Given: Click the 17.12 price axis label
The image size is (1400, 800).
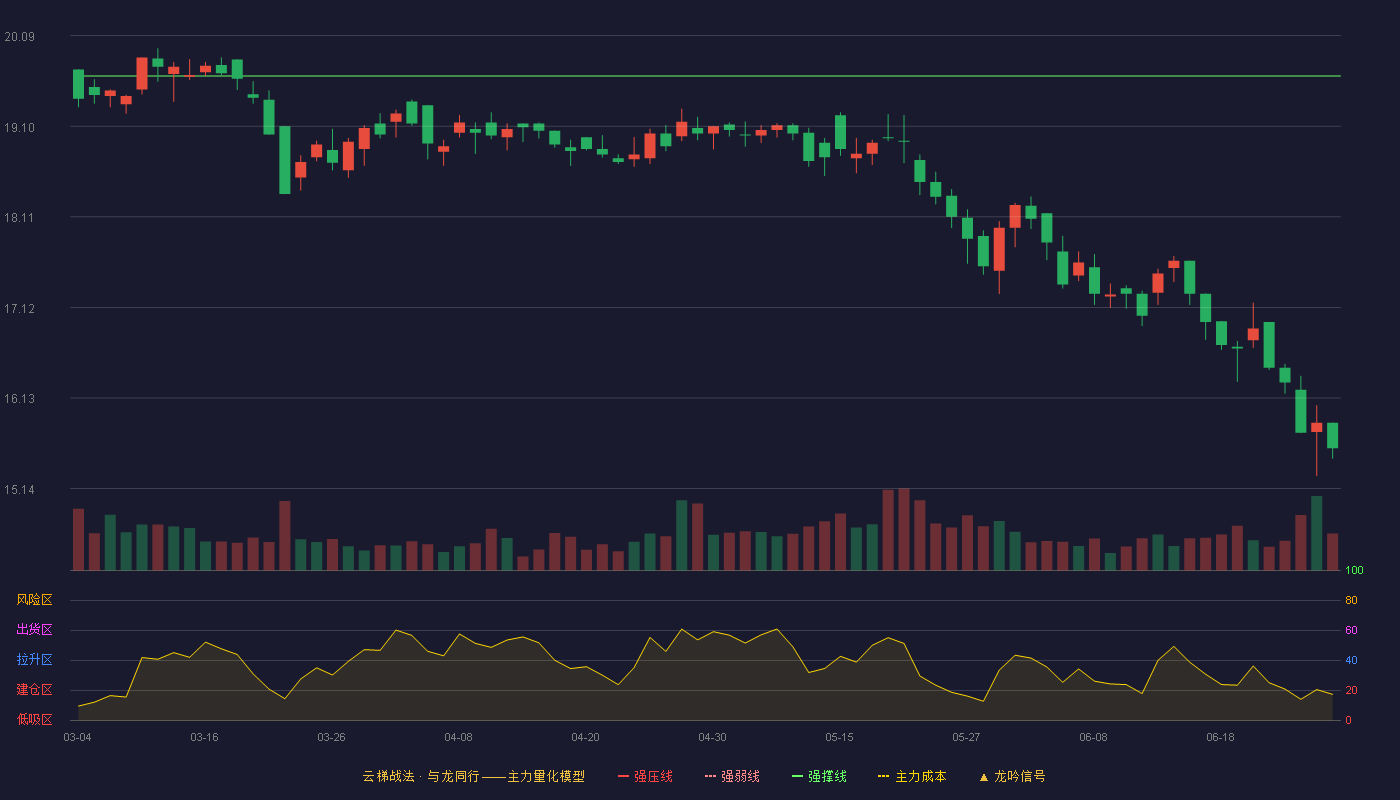Looking at the screenshot, I should [19, 309].
